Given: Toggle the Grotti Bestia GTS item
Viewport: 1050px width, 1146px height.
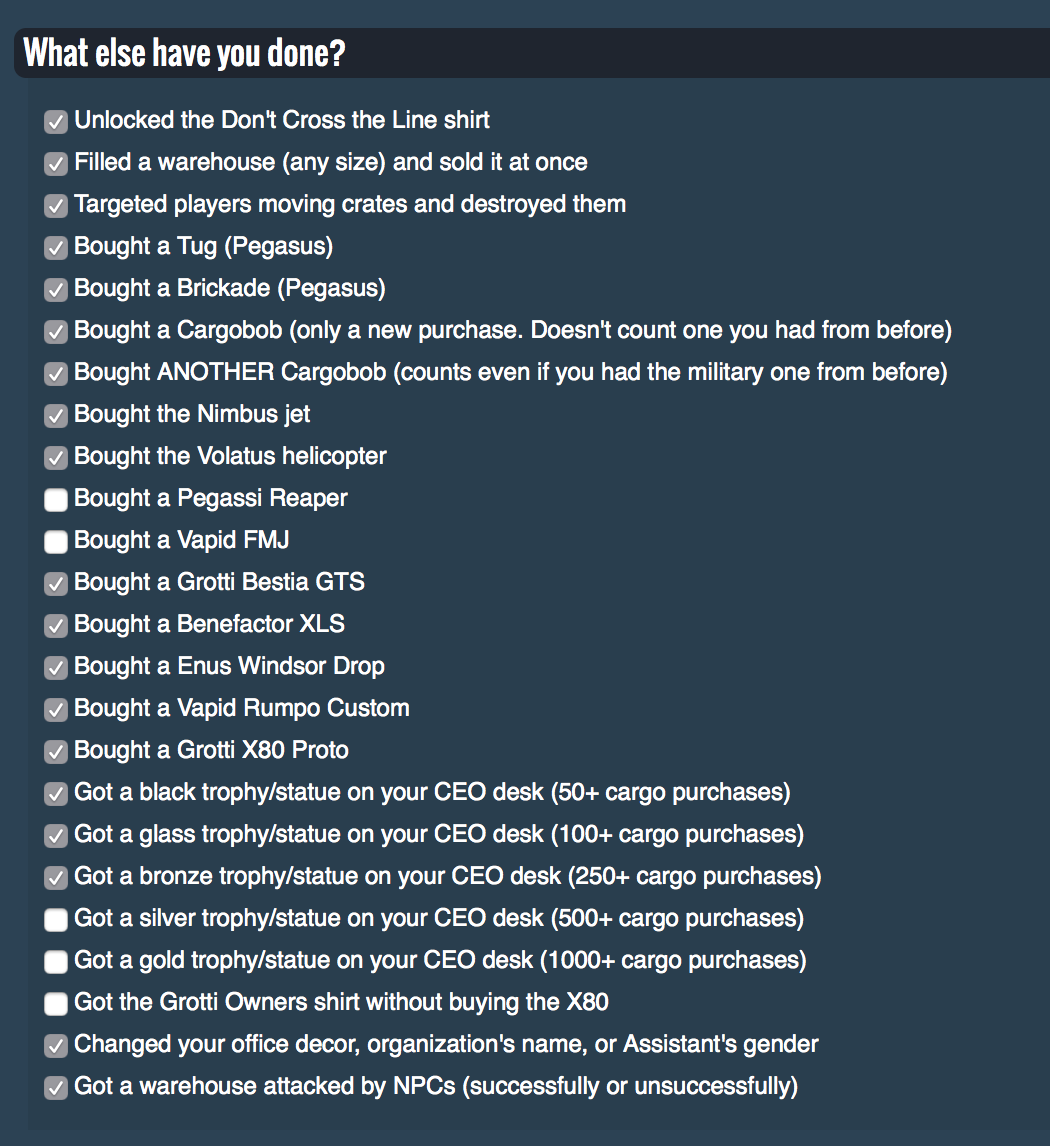Looking at the screenshot, I should (x=55, y=583).
